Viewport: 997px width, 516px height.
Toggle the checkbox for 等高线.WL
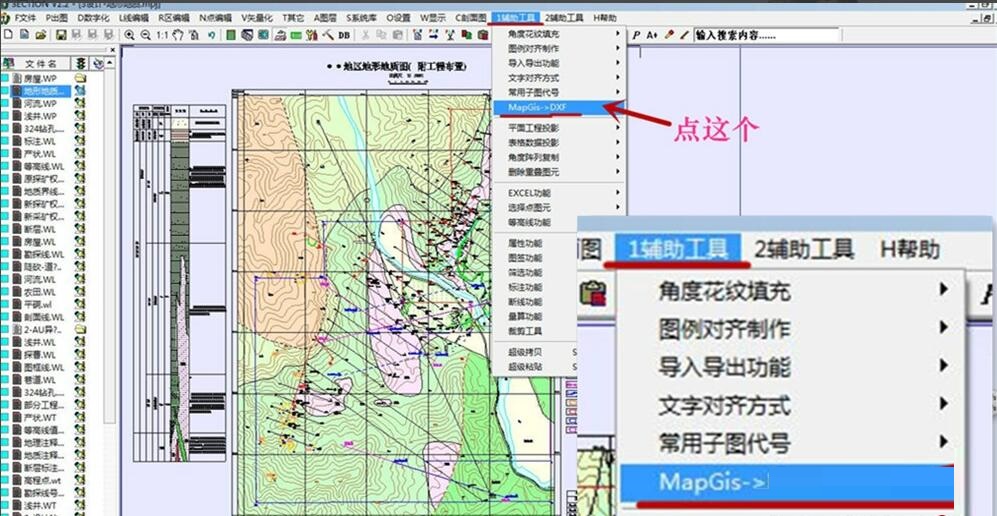click(x=5, y=166)
